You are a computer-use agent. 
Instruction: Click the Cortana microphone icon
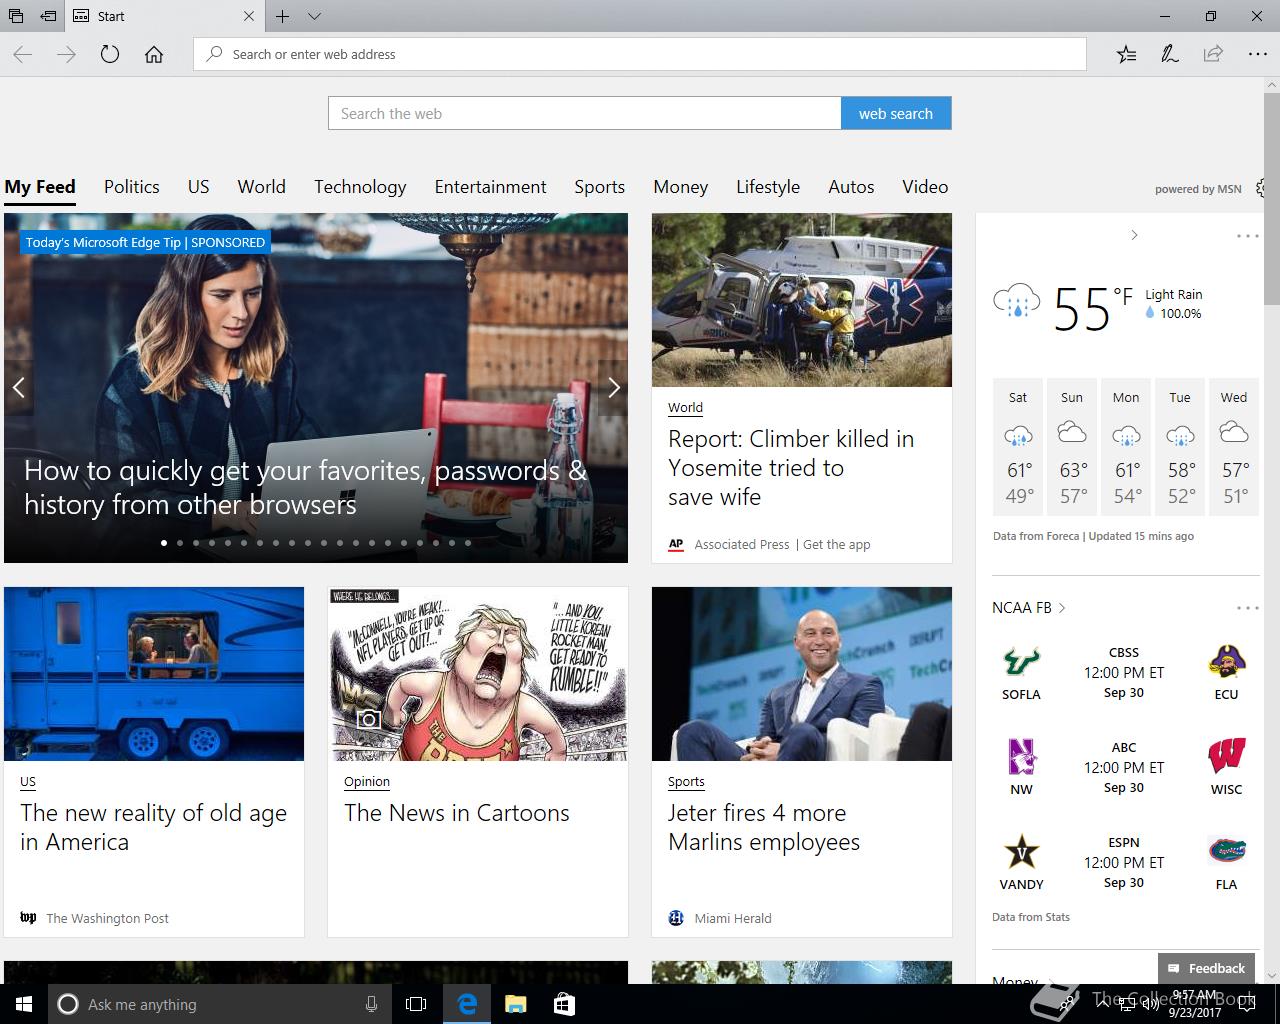click(371, 1004)
